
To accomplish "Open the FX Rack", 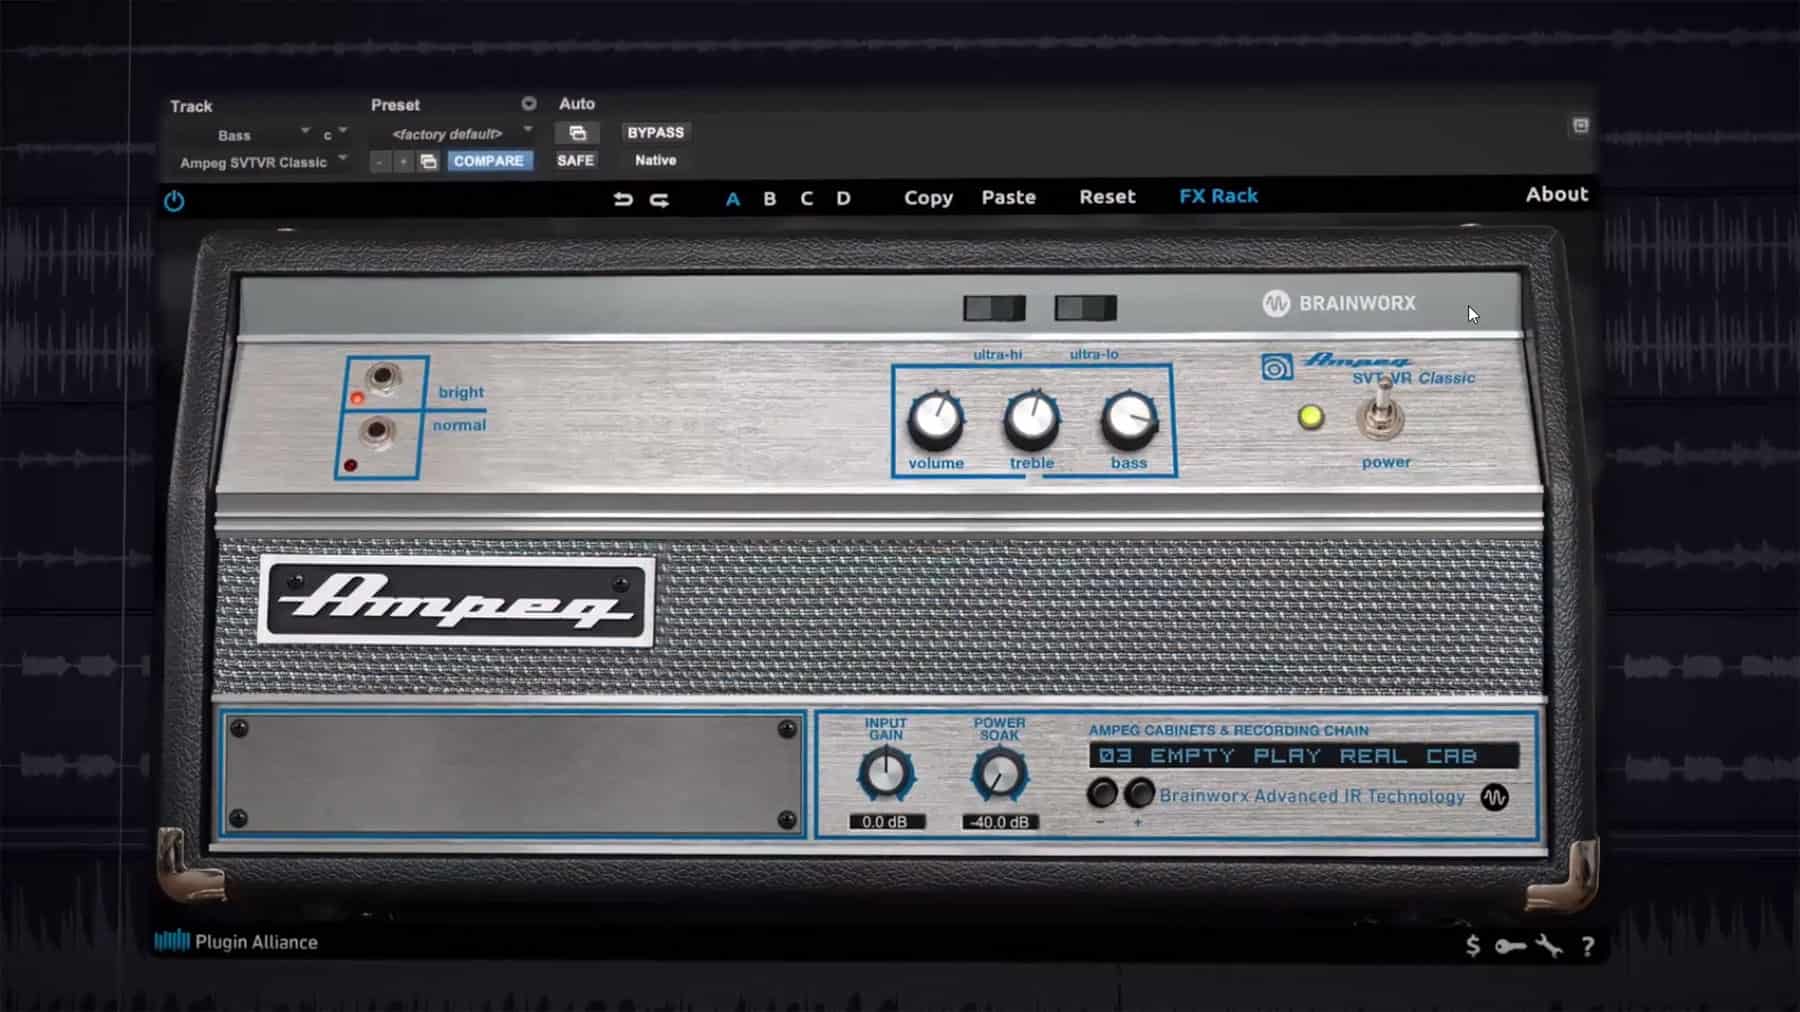I will (x=1218, y=195).
